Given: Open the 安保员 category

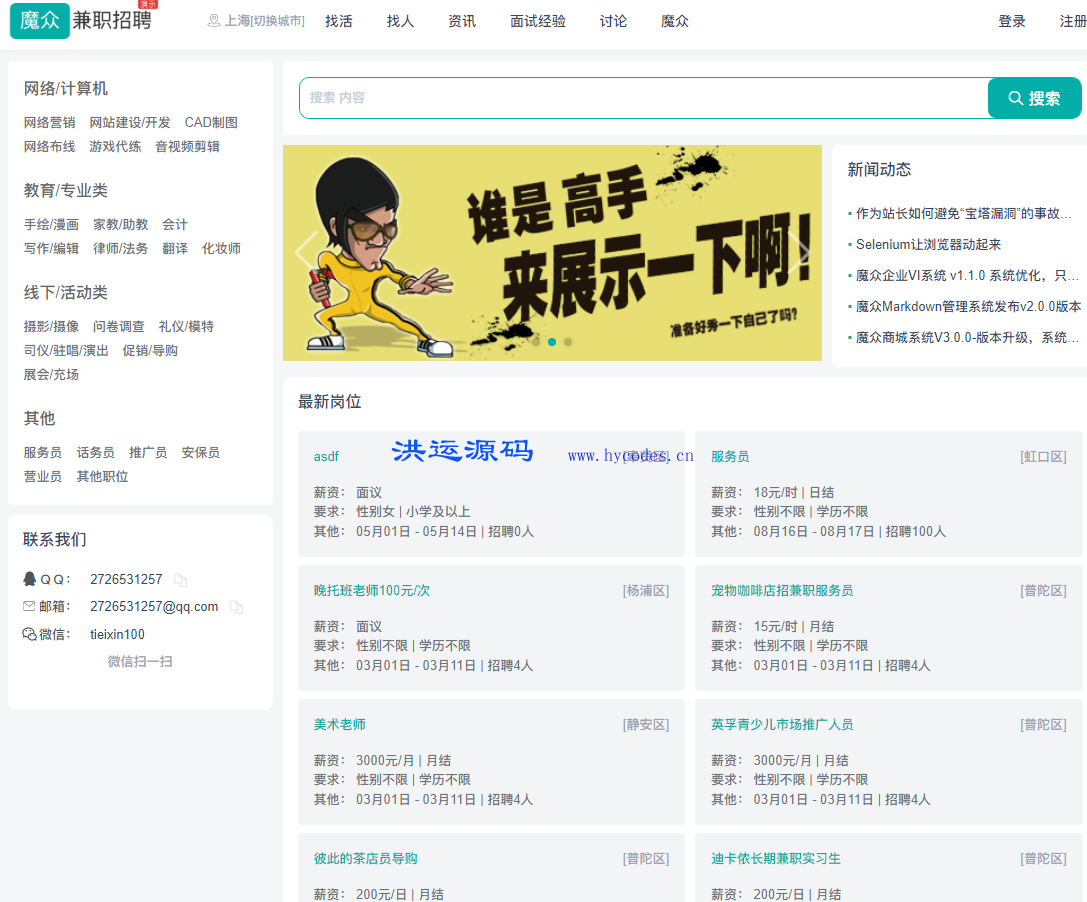Looking at the screenshot, I should (x=200, y=453).
